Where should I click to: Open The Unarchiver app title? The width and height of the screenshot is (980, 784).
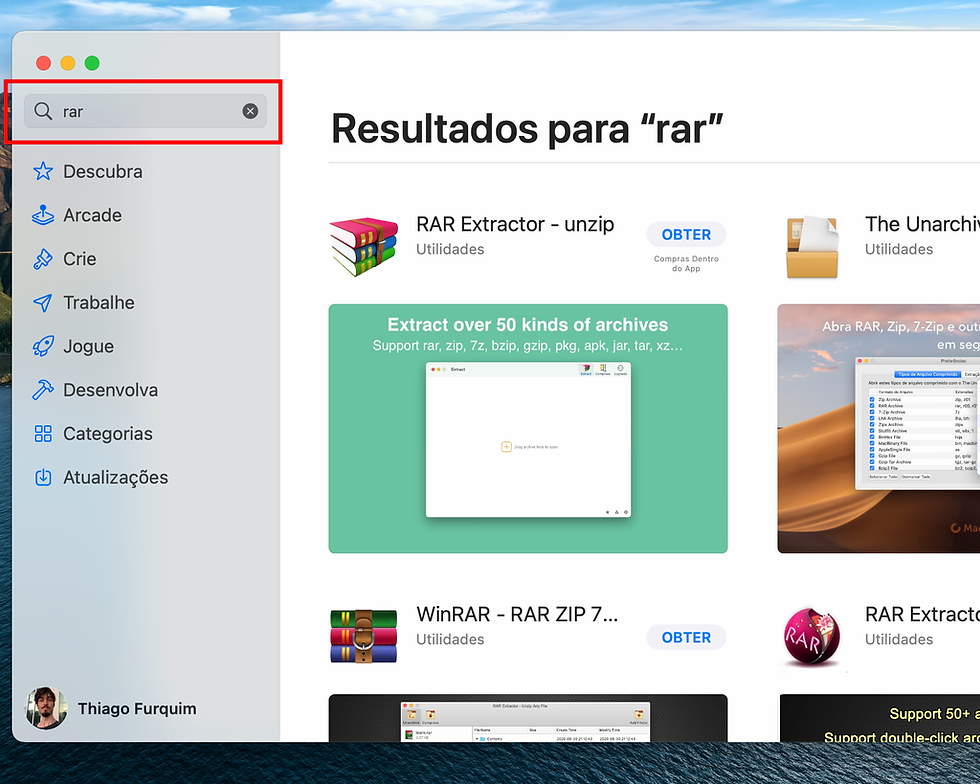click(x=922, y=224)
